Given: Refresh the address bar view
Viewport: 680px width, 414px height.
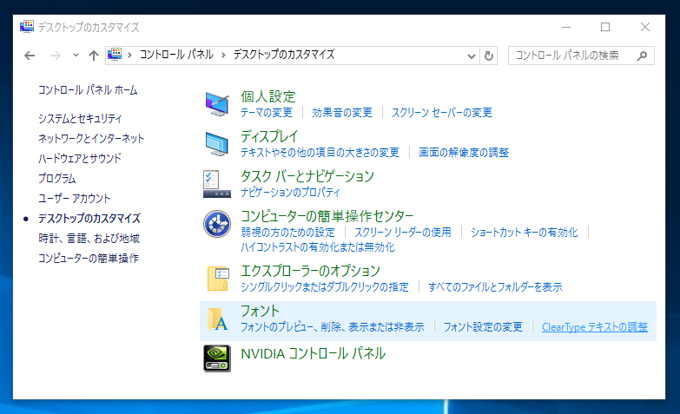Looking at the screenshot, I should coord(488,55).
